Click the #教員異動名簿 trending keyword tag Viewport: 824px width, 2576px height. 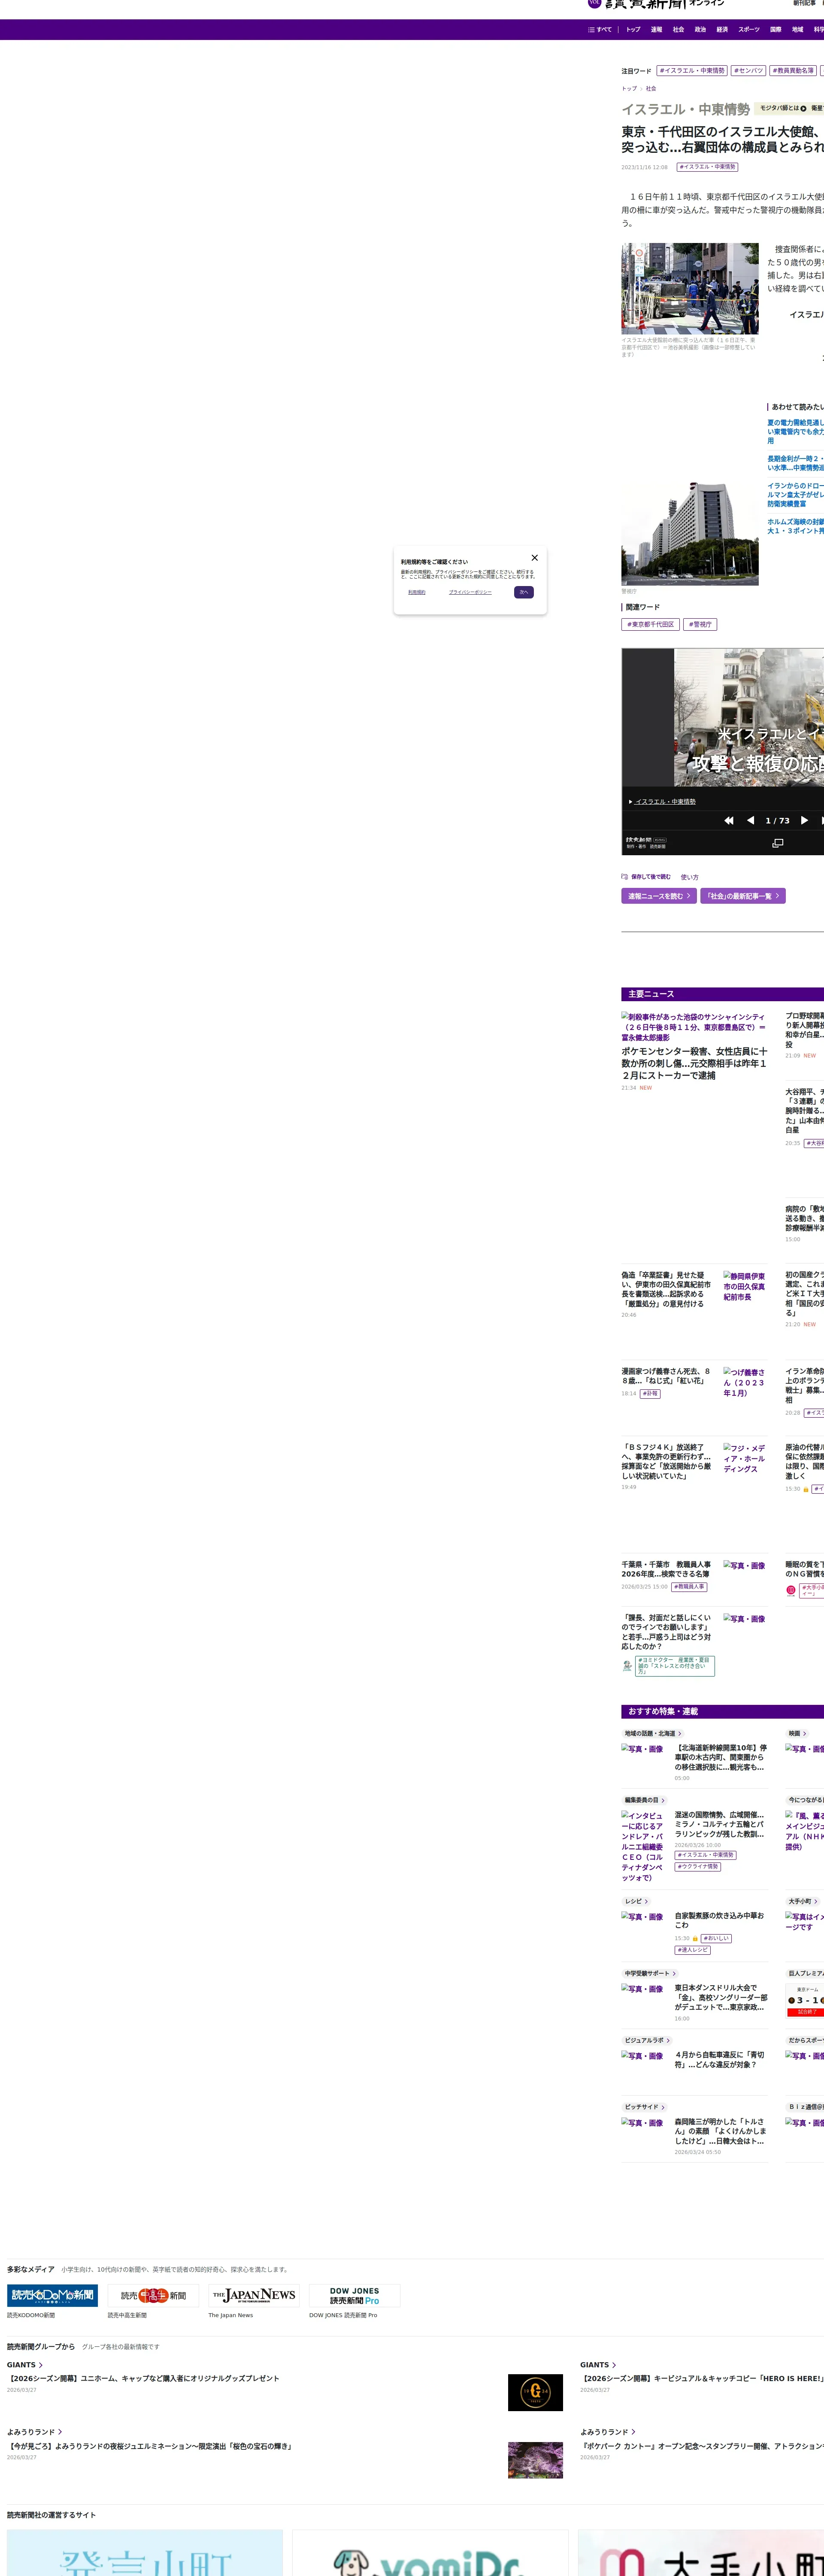pyautogui.click(x=793, y=71)
